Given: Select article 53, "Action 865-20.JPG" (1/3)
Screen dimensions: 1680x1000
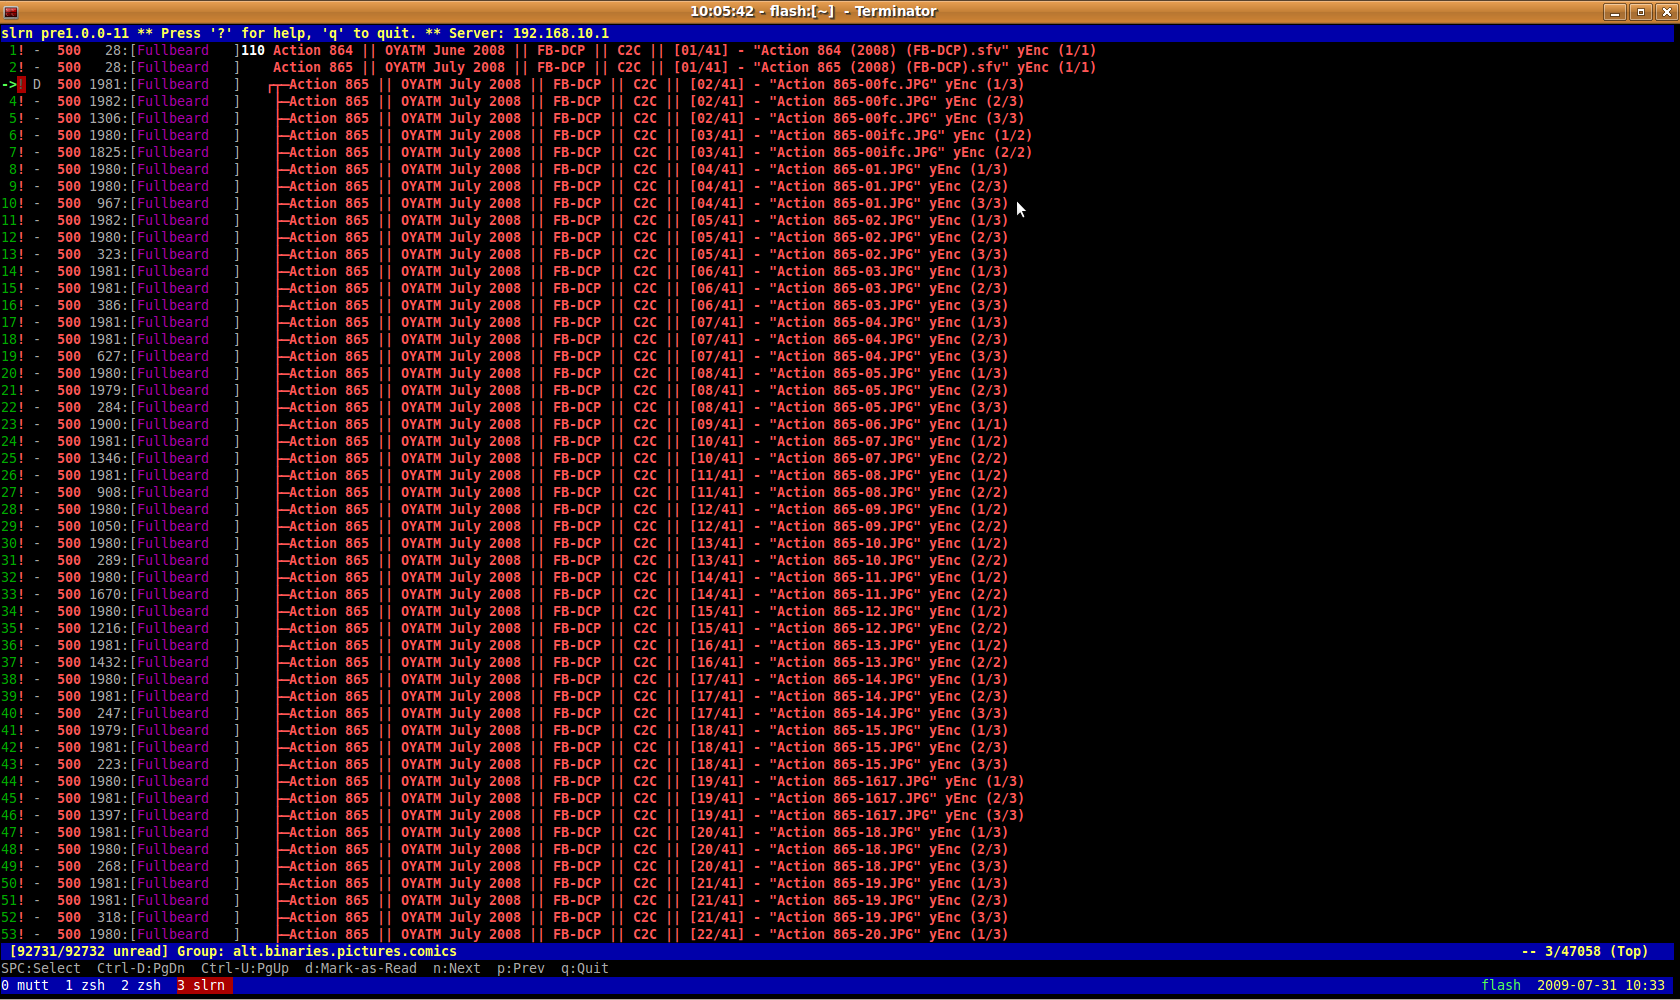Looking at the screenshot, I should 648,935.
